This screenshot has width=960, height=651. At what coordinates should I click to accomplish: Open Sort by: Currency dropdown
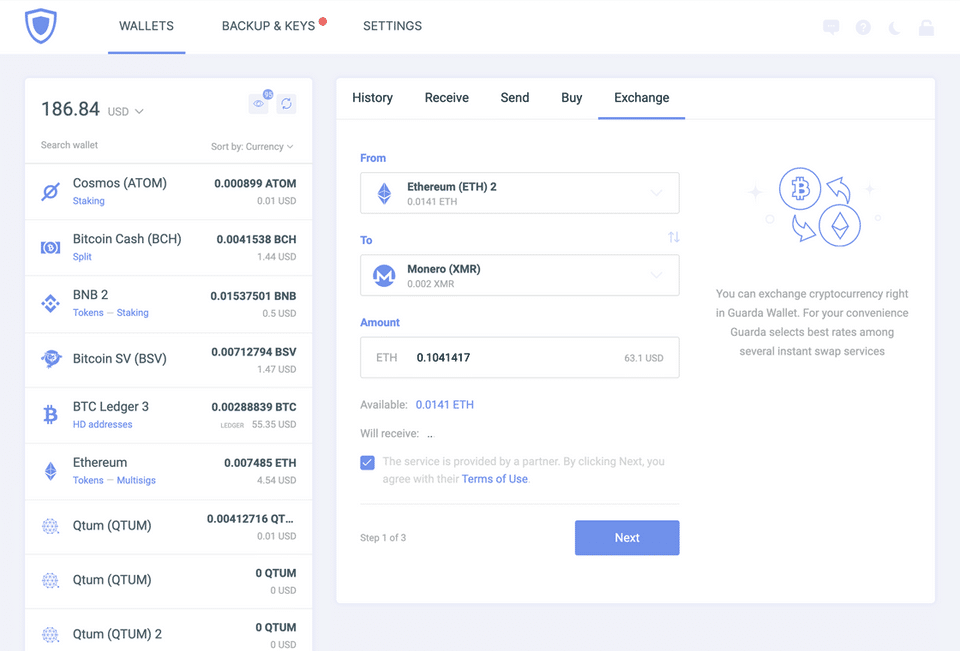(x=252, y=146)
